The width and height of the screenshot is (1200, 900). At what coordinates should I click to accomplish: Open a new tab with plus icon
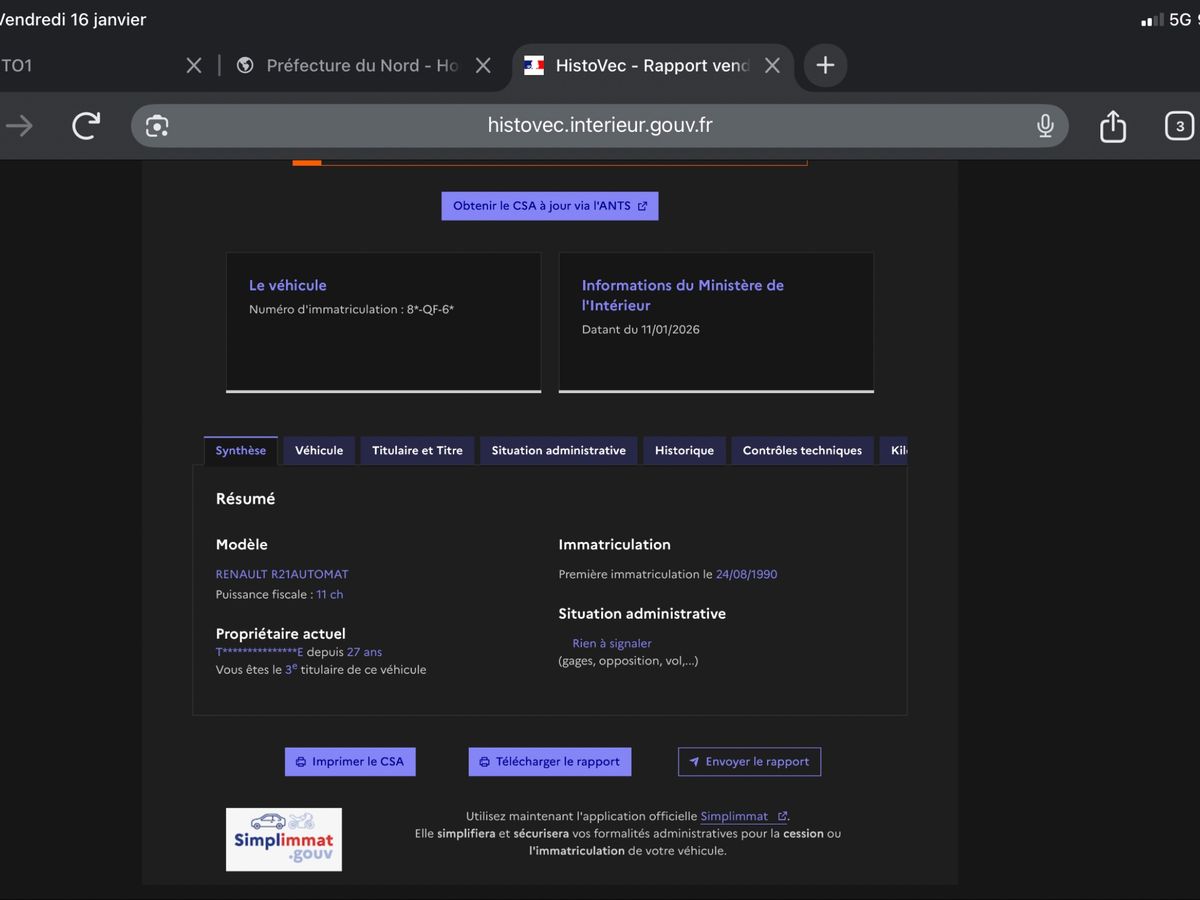point(825,65)
